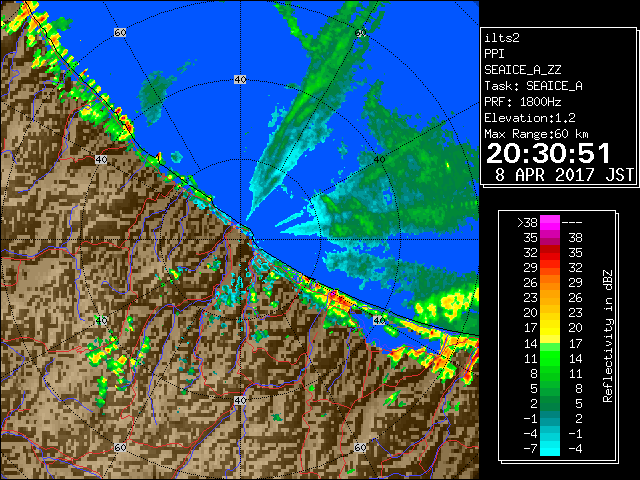The width and height of the screenshot is (640, 480).
Task: Click the magenta ">38" legend color band
Action: coord(550,222)
